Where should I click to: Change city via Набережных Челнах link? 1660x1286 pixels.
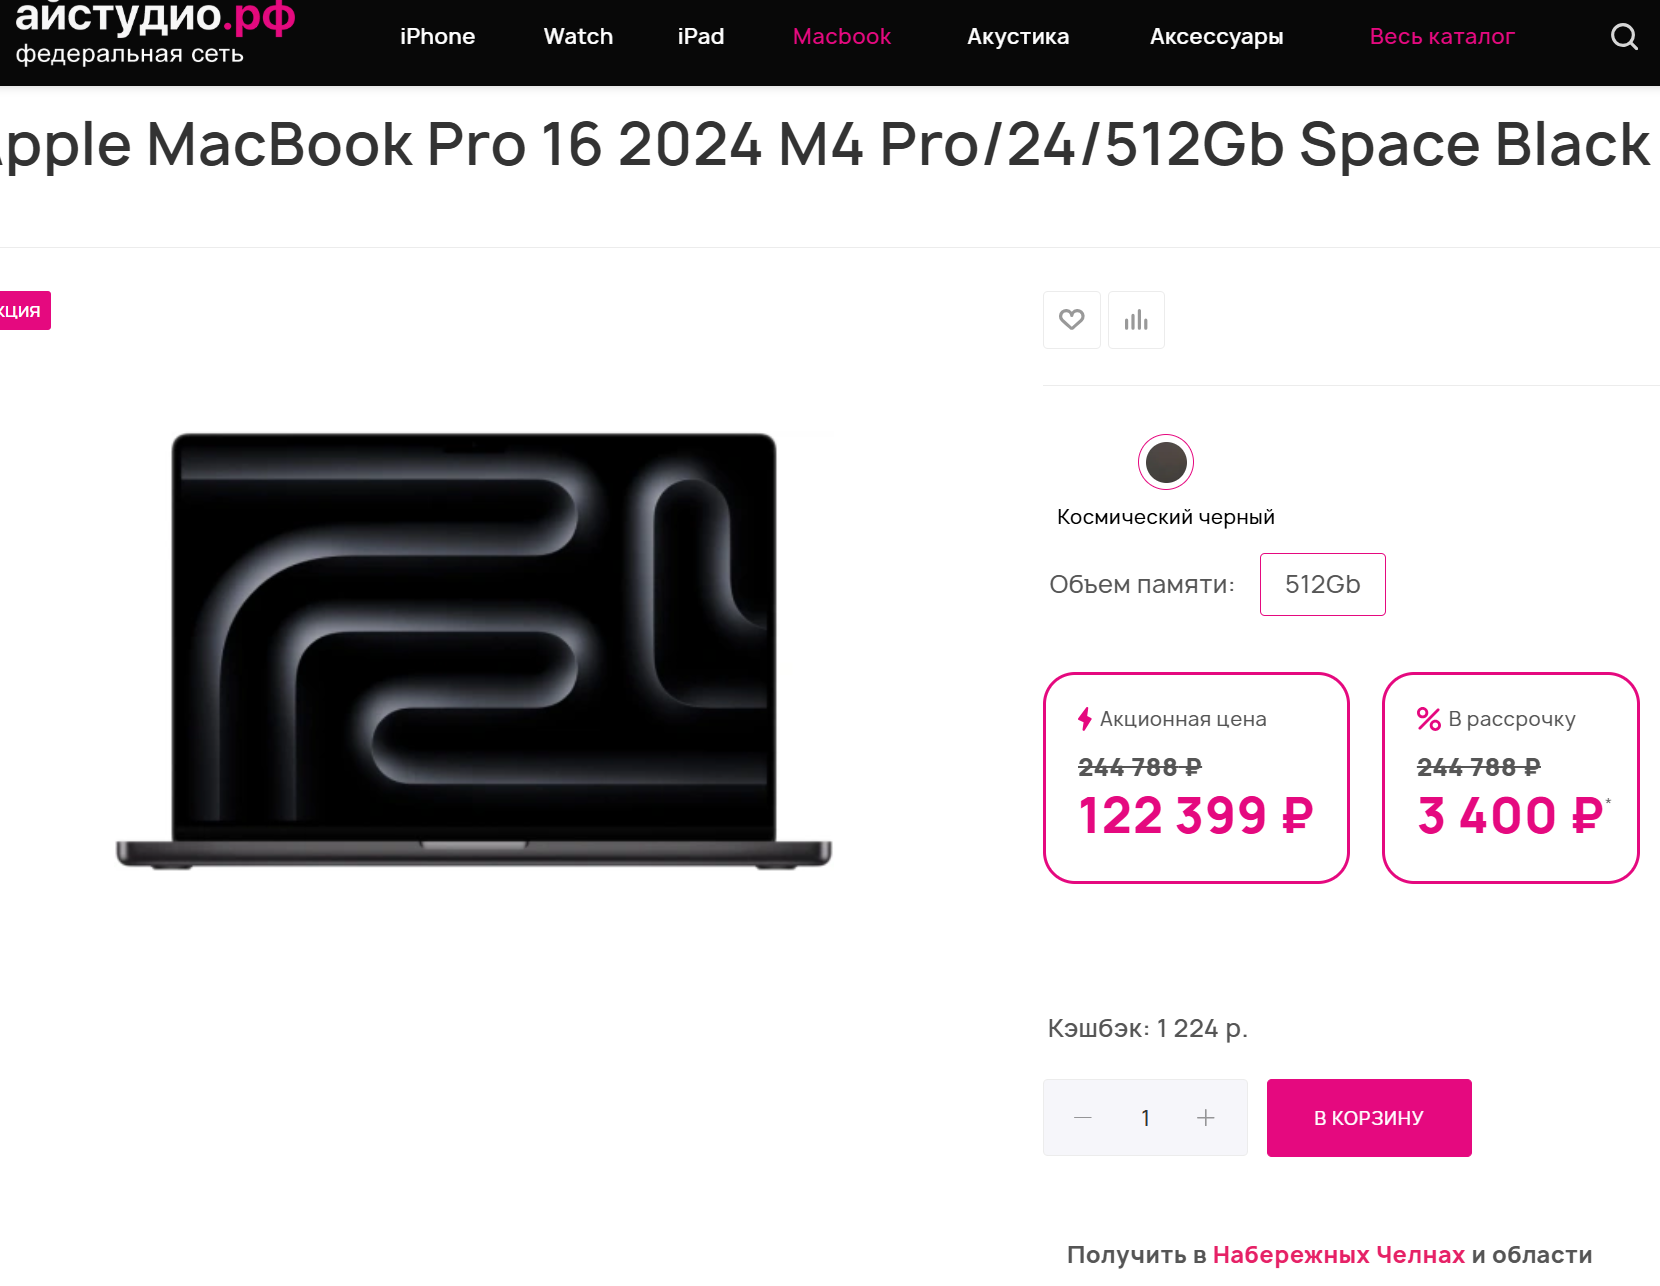click(1338, 1255)
